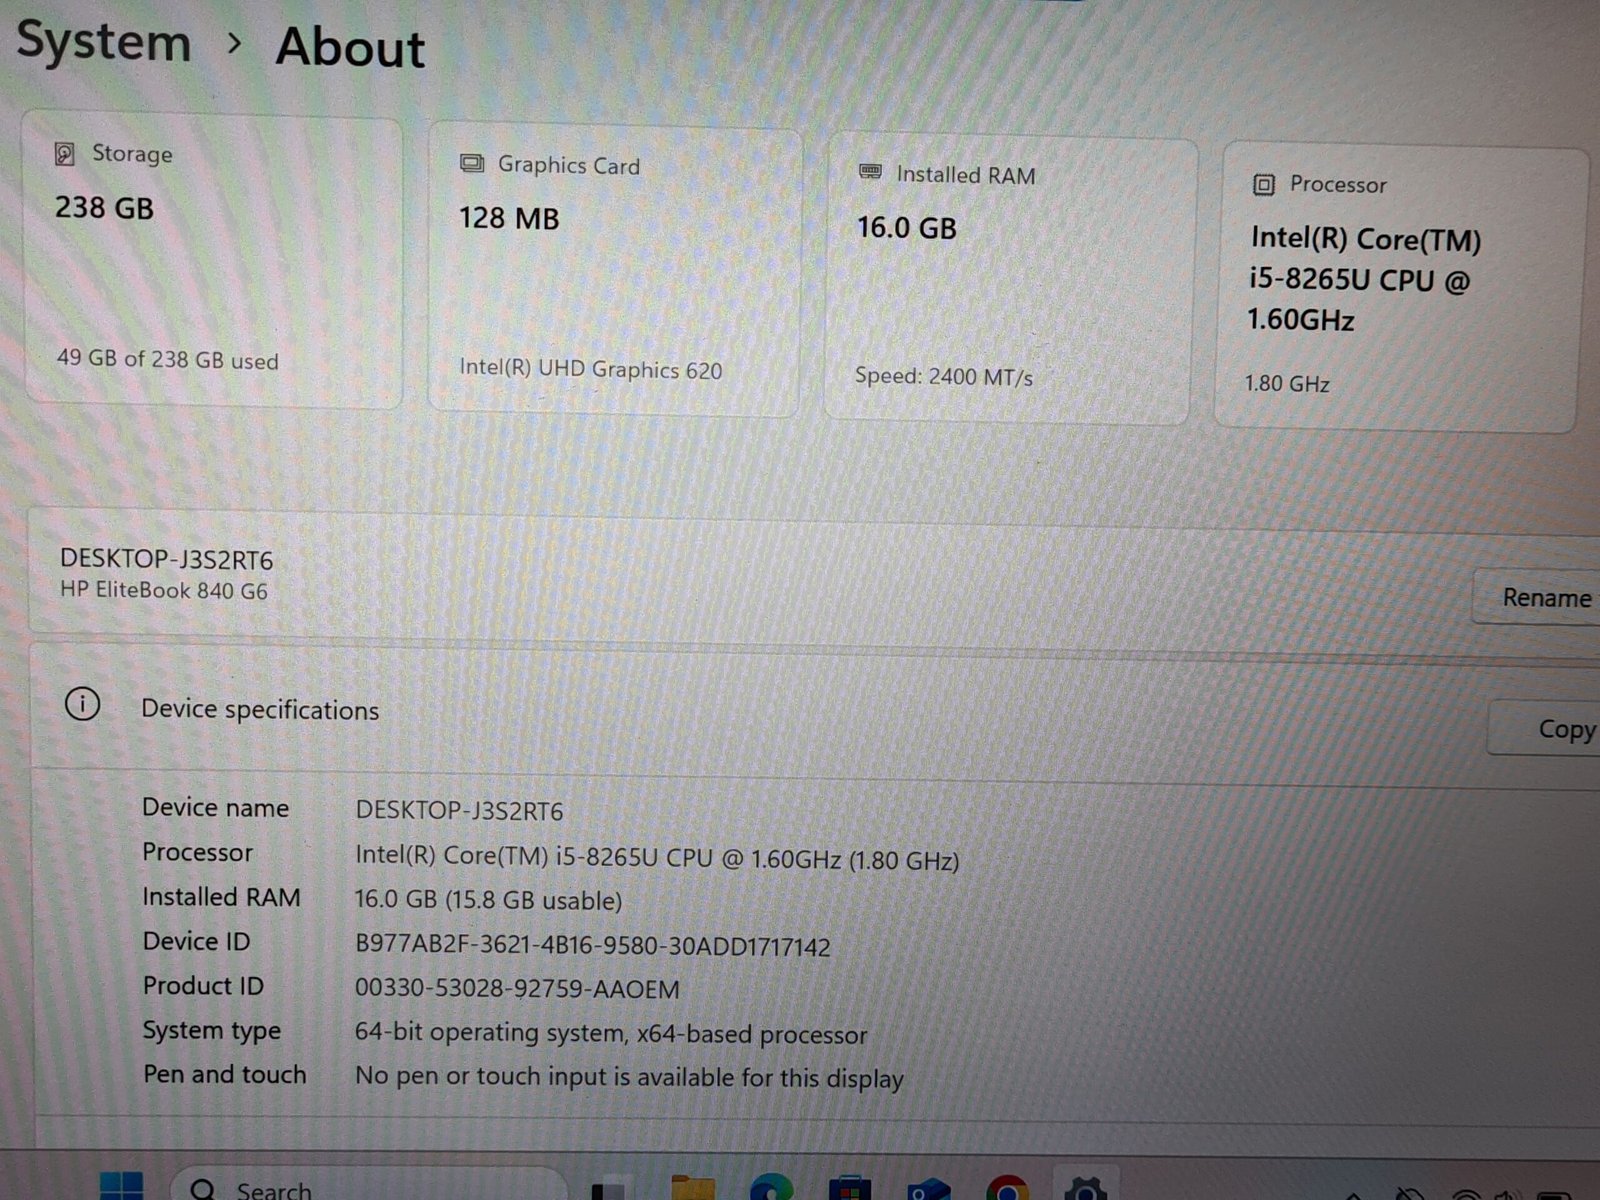Open the Windows Start menu
The width and height of the screenshot is (1600, 1200).
coord(121,1187)
